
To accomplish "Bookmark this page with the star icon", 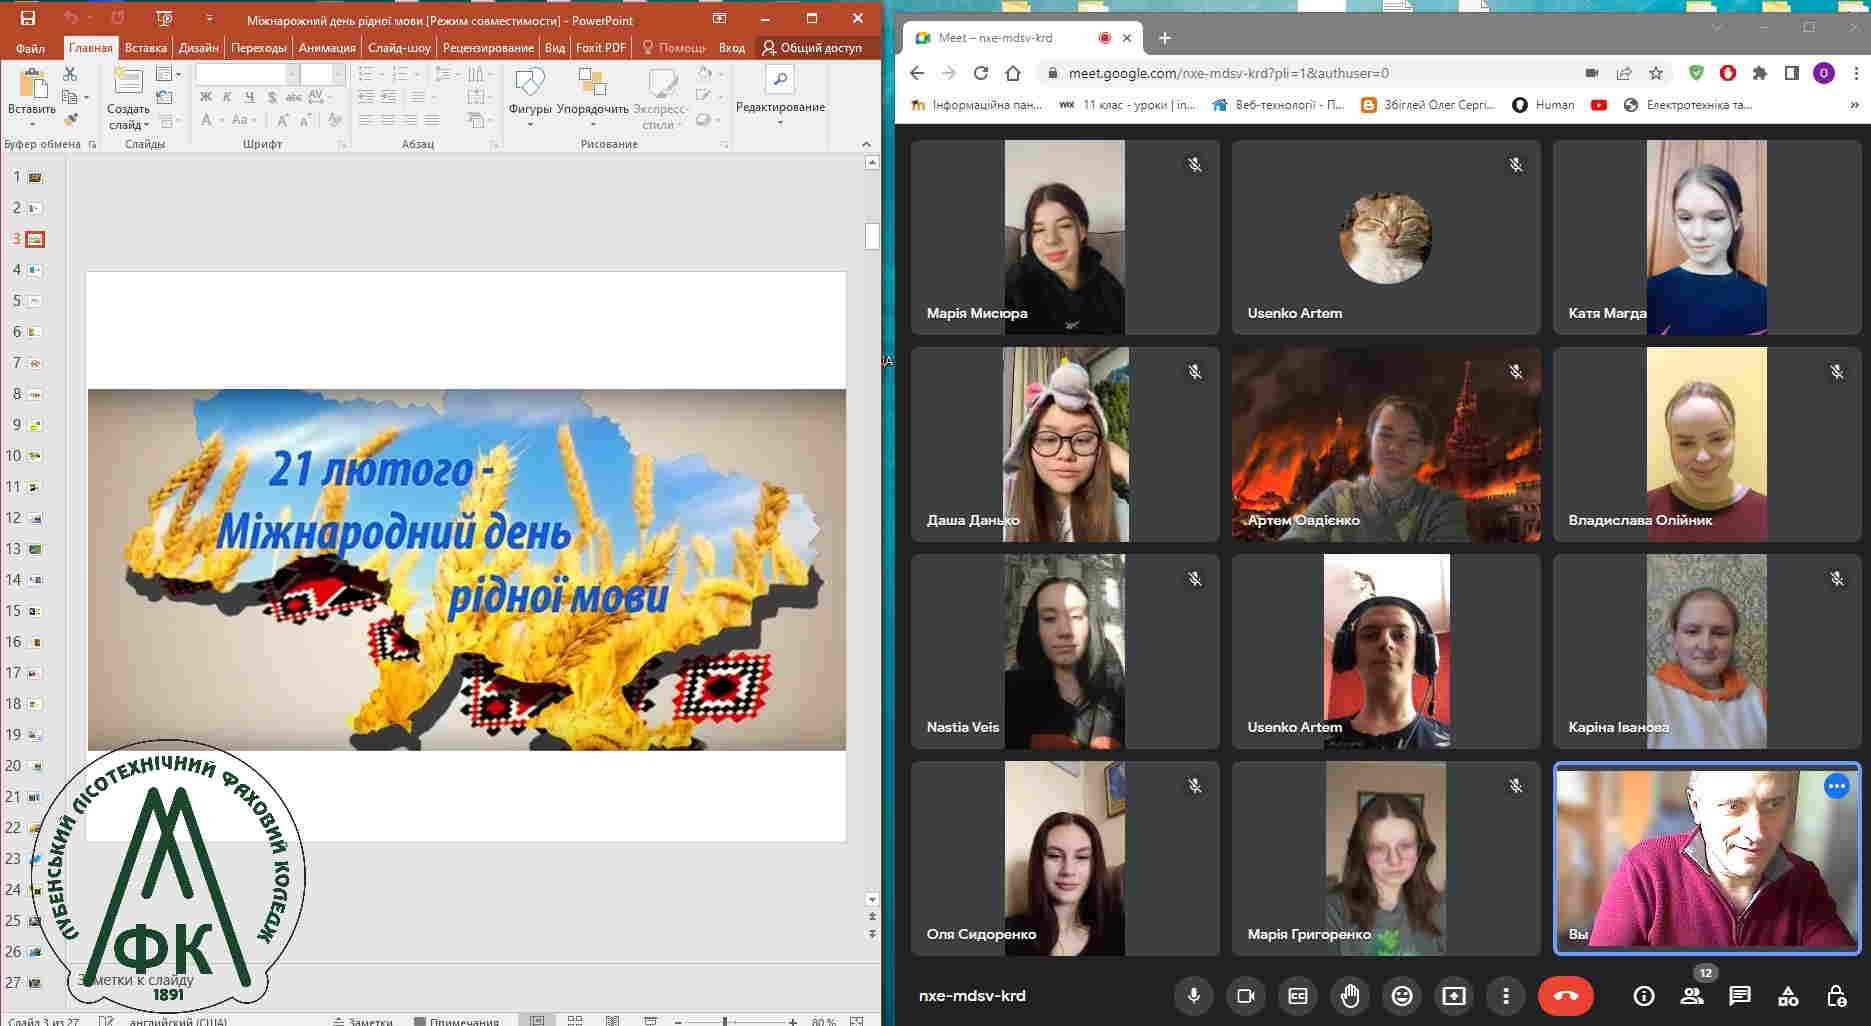I will point(1656,73).
